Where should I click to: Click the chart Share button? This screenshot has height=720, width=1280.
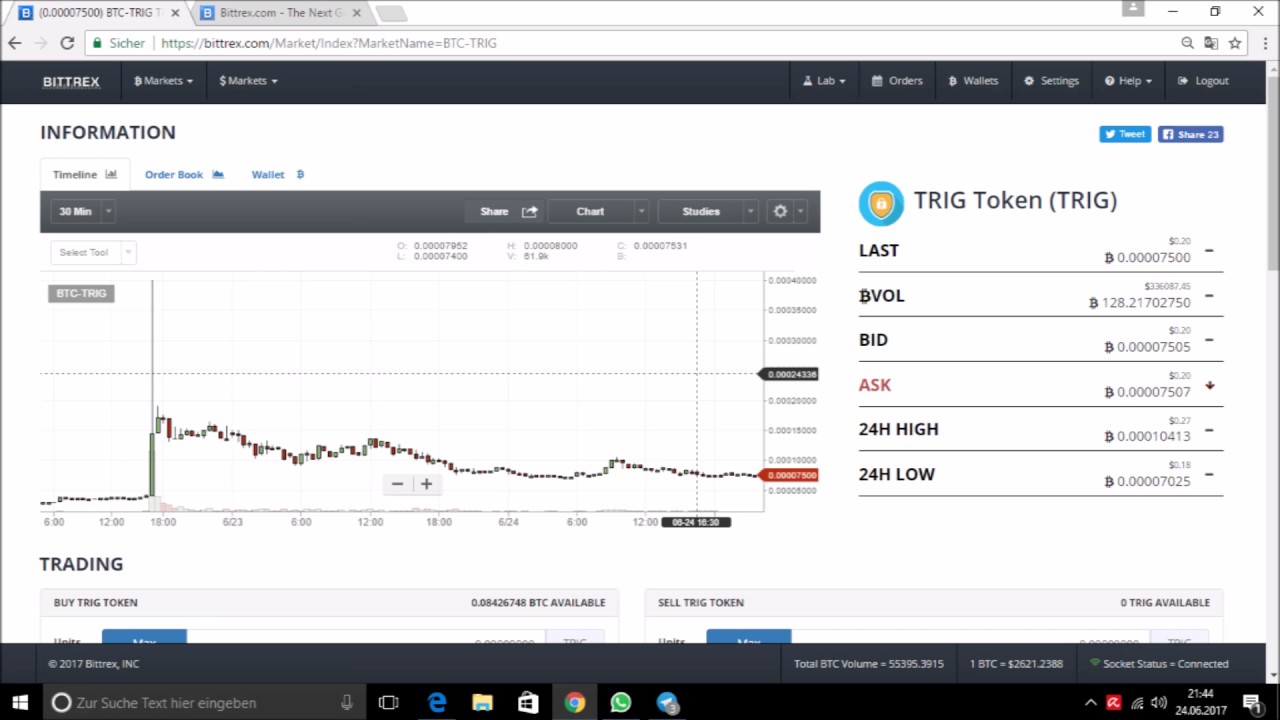(x=508, y=211)
